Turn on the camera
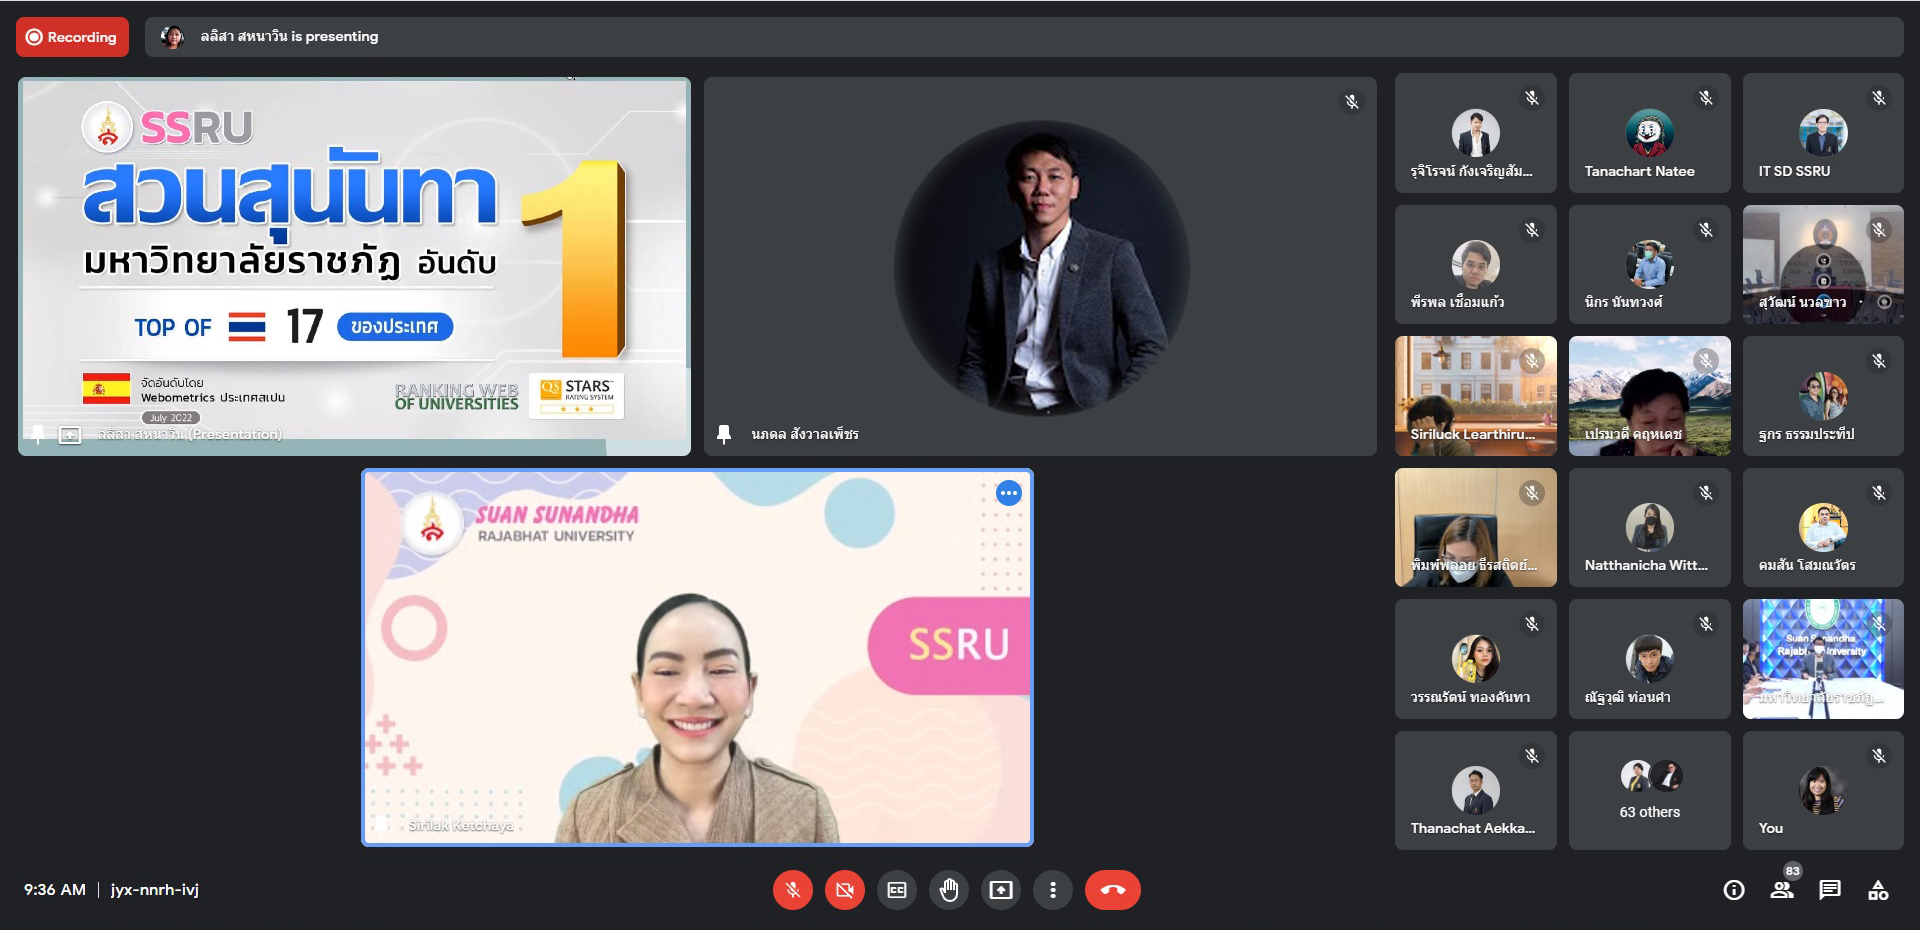The height and width of the screenshot is (930, 1920). (844, 890)
